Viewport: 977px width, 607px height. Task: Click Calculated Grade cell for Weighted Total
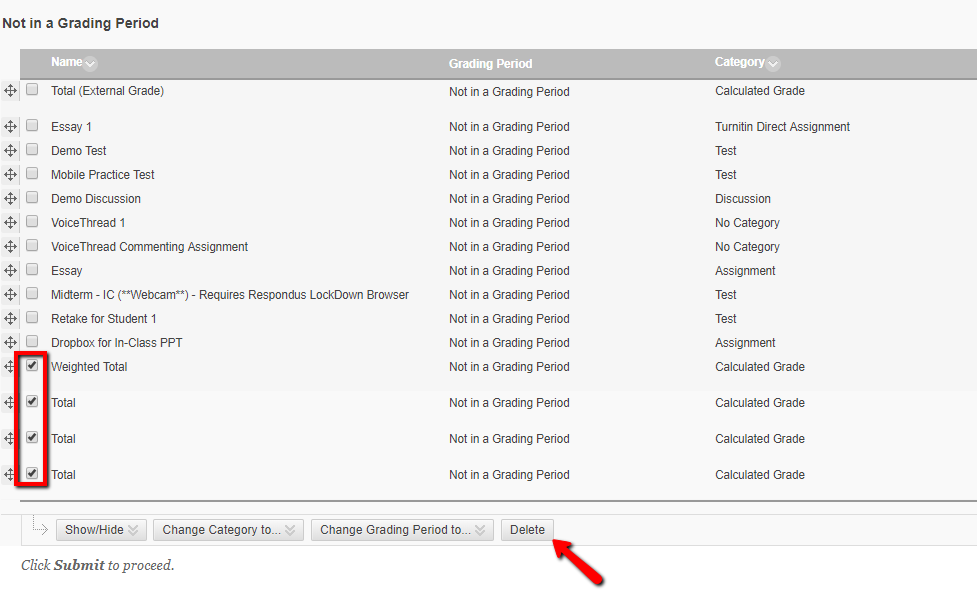click(760, 367)
